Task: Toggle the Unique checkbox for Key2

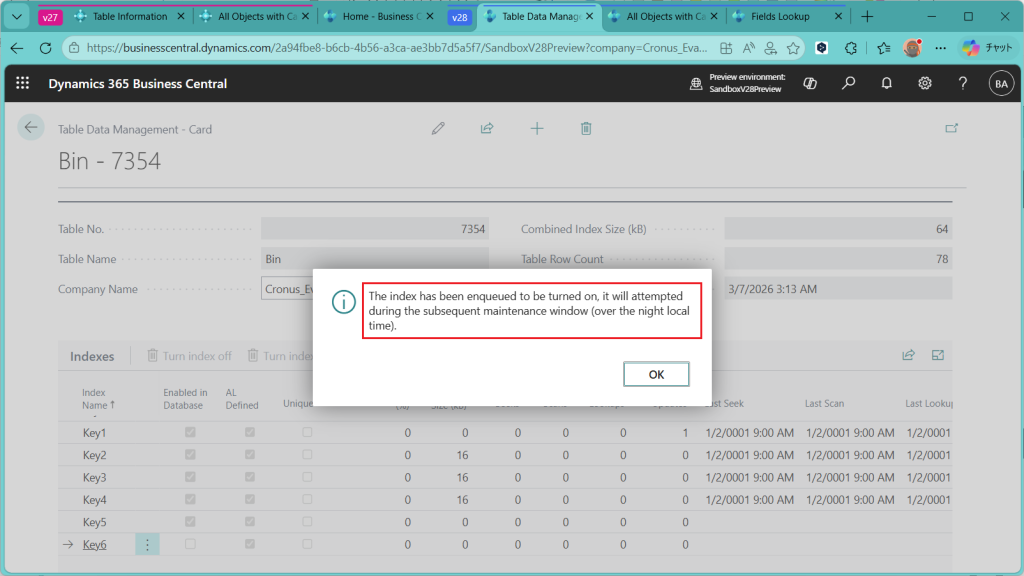Action: point(307,455)
